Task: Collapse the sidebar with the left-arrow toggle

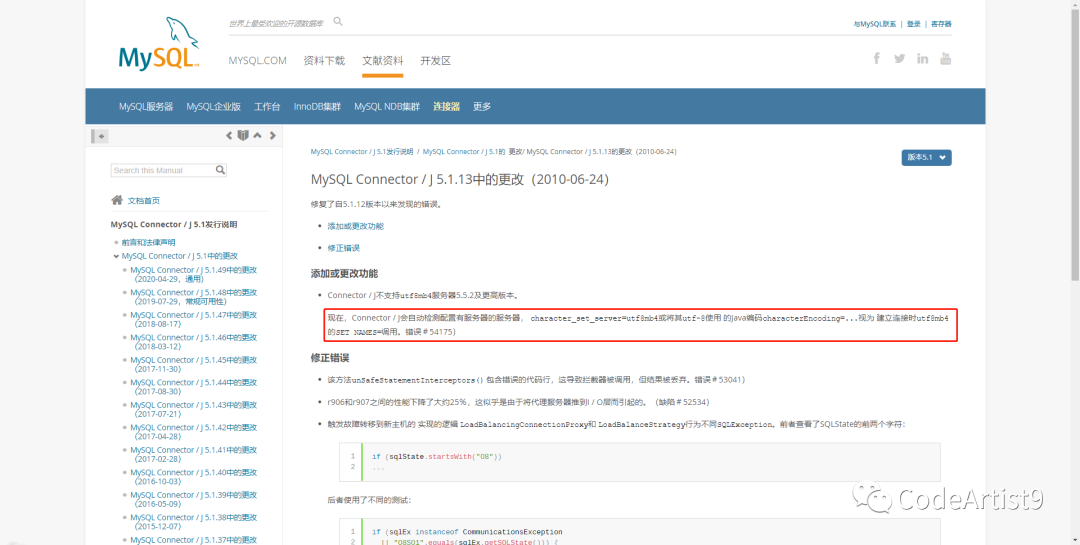Action: [100, 136]
